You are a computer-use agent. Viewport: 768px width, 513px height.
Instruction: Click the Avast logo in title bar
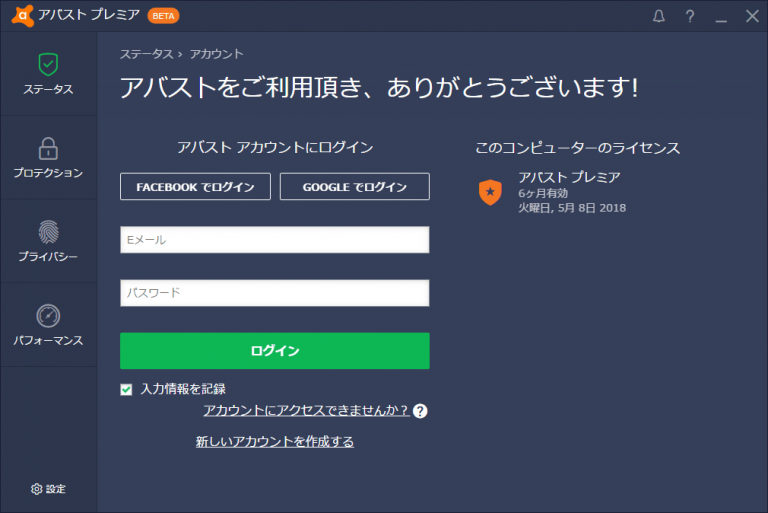pyautogui.click(x=23, y=16)
